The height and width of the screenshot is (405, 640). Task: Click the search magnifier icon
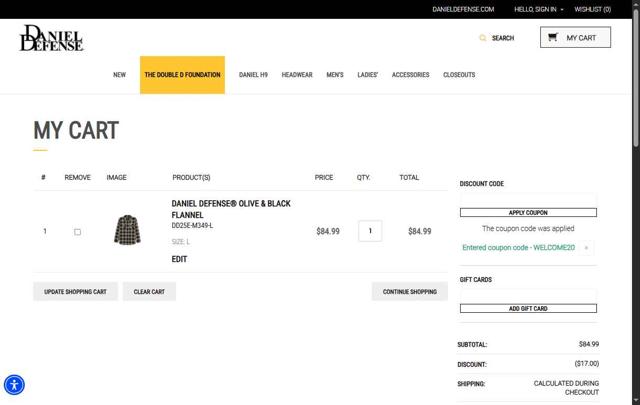pyautogui.click(x=482, y=38)
